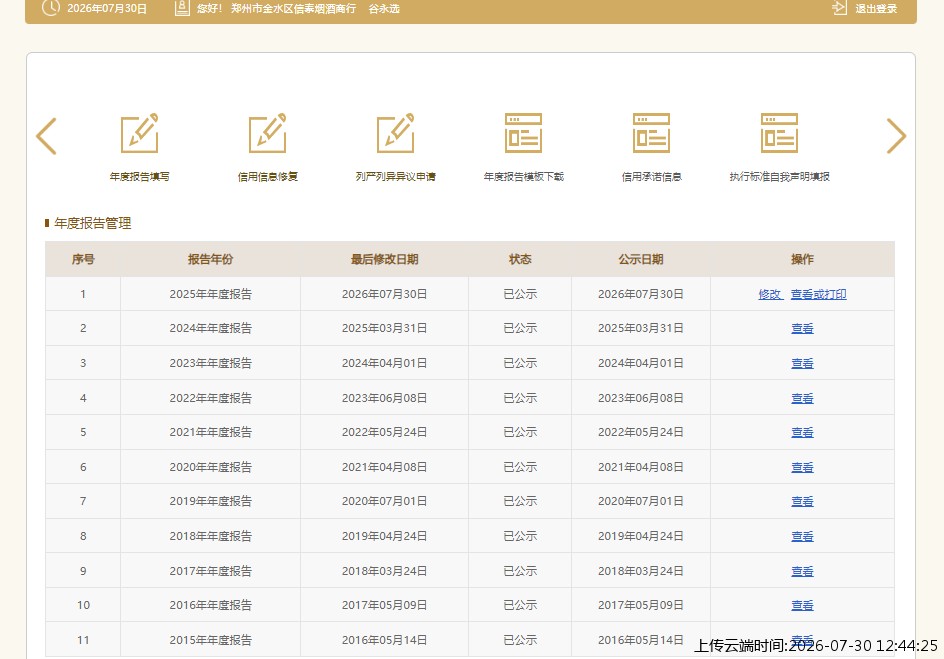This screenshot has width=944, height=659.
Task: View the 2019年年度报告 via 查看
Action: (803, 501)
